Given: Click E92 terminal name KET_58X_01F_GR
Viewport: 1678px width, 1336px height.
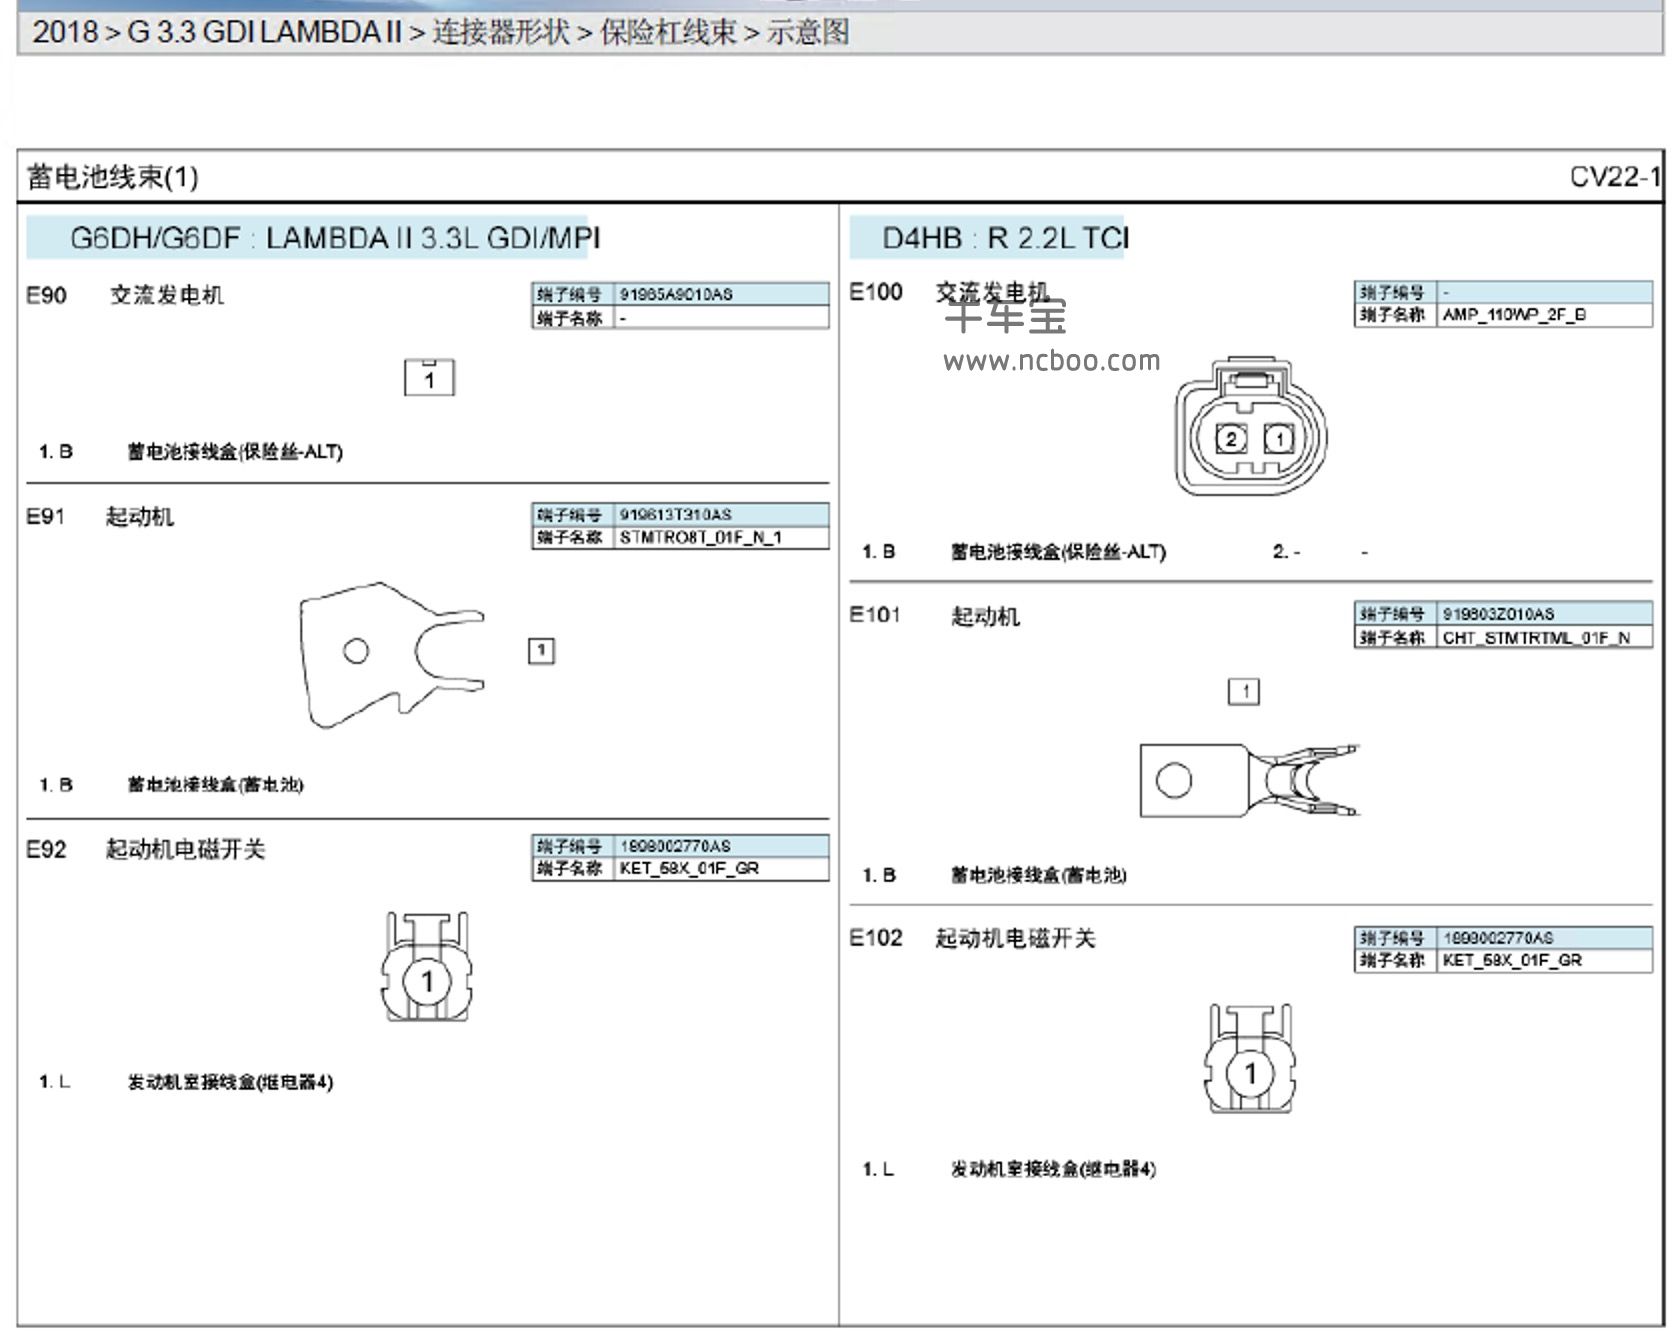Looking at the screenshot, I should click(x=689, y=869).
